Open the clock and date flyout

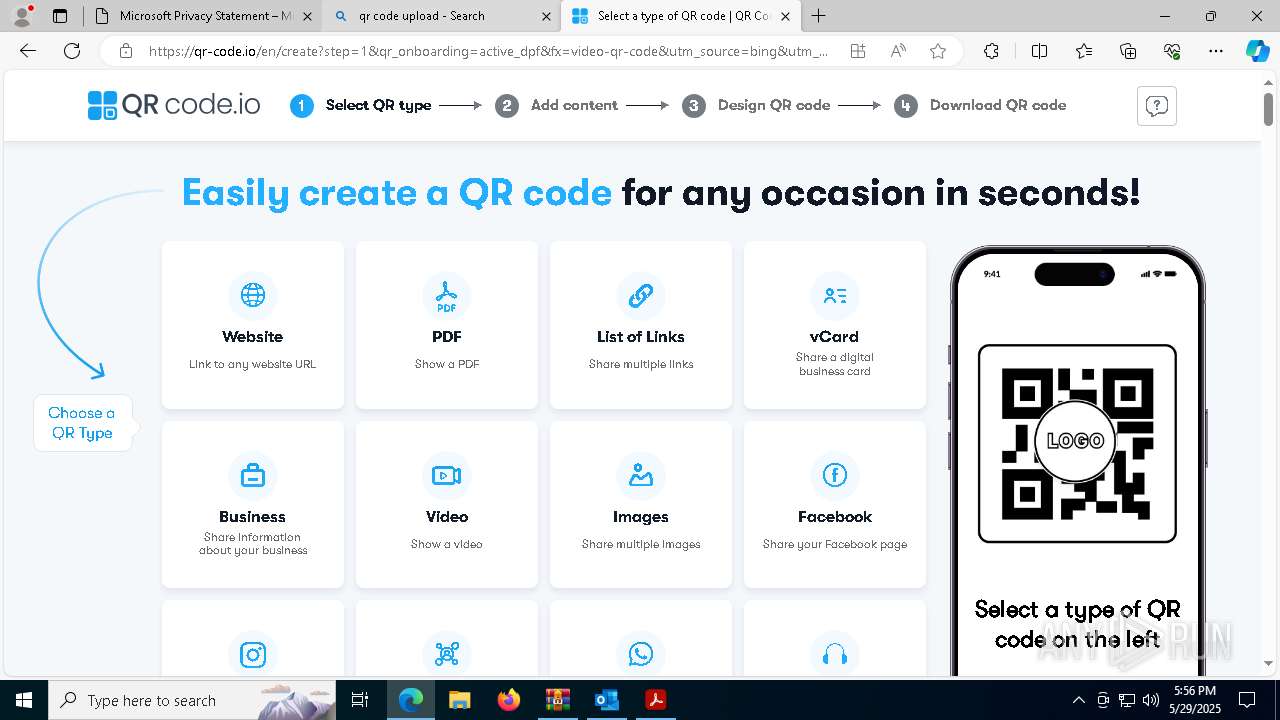pos(1195,700)
